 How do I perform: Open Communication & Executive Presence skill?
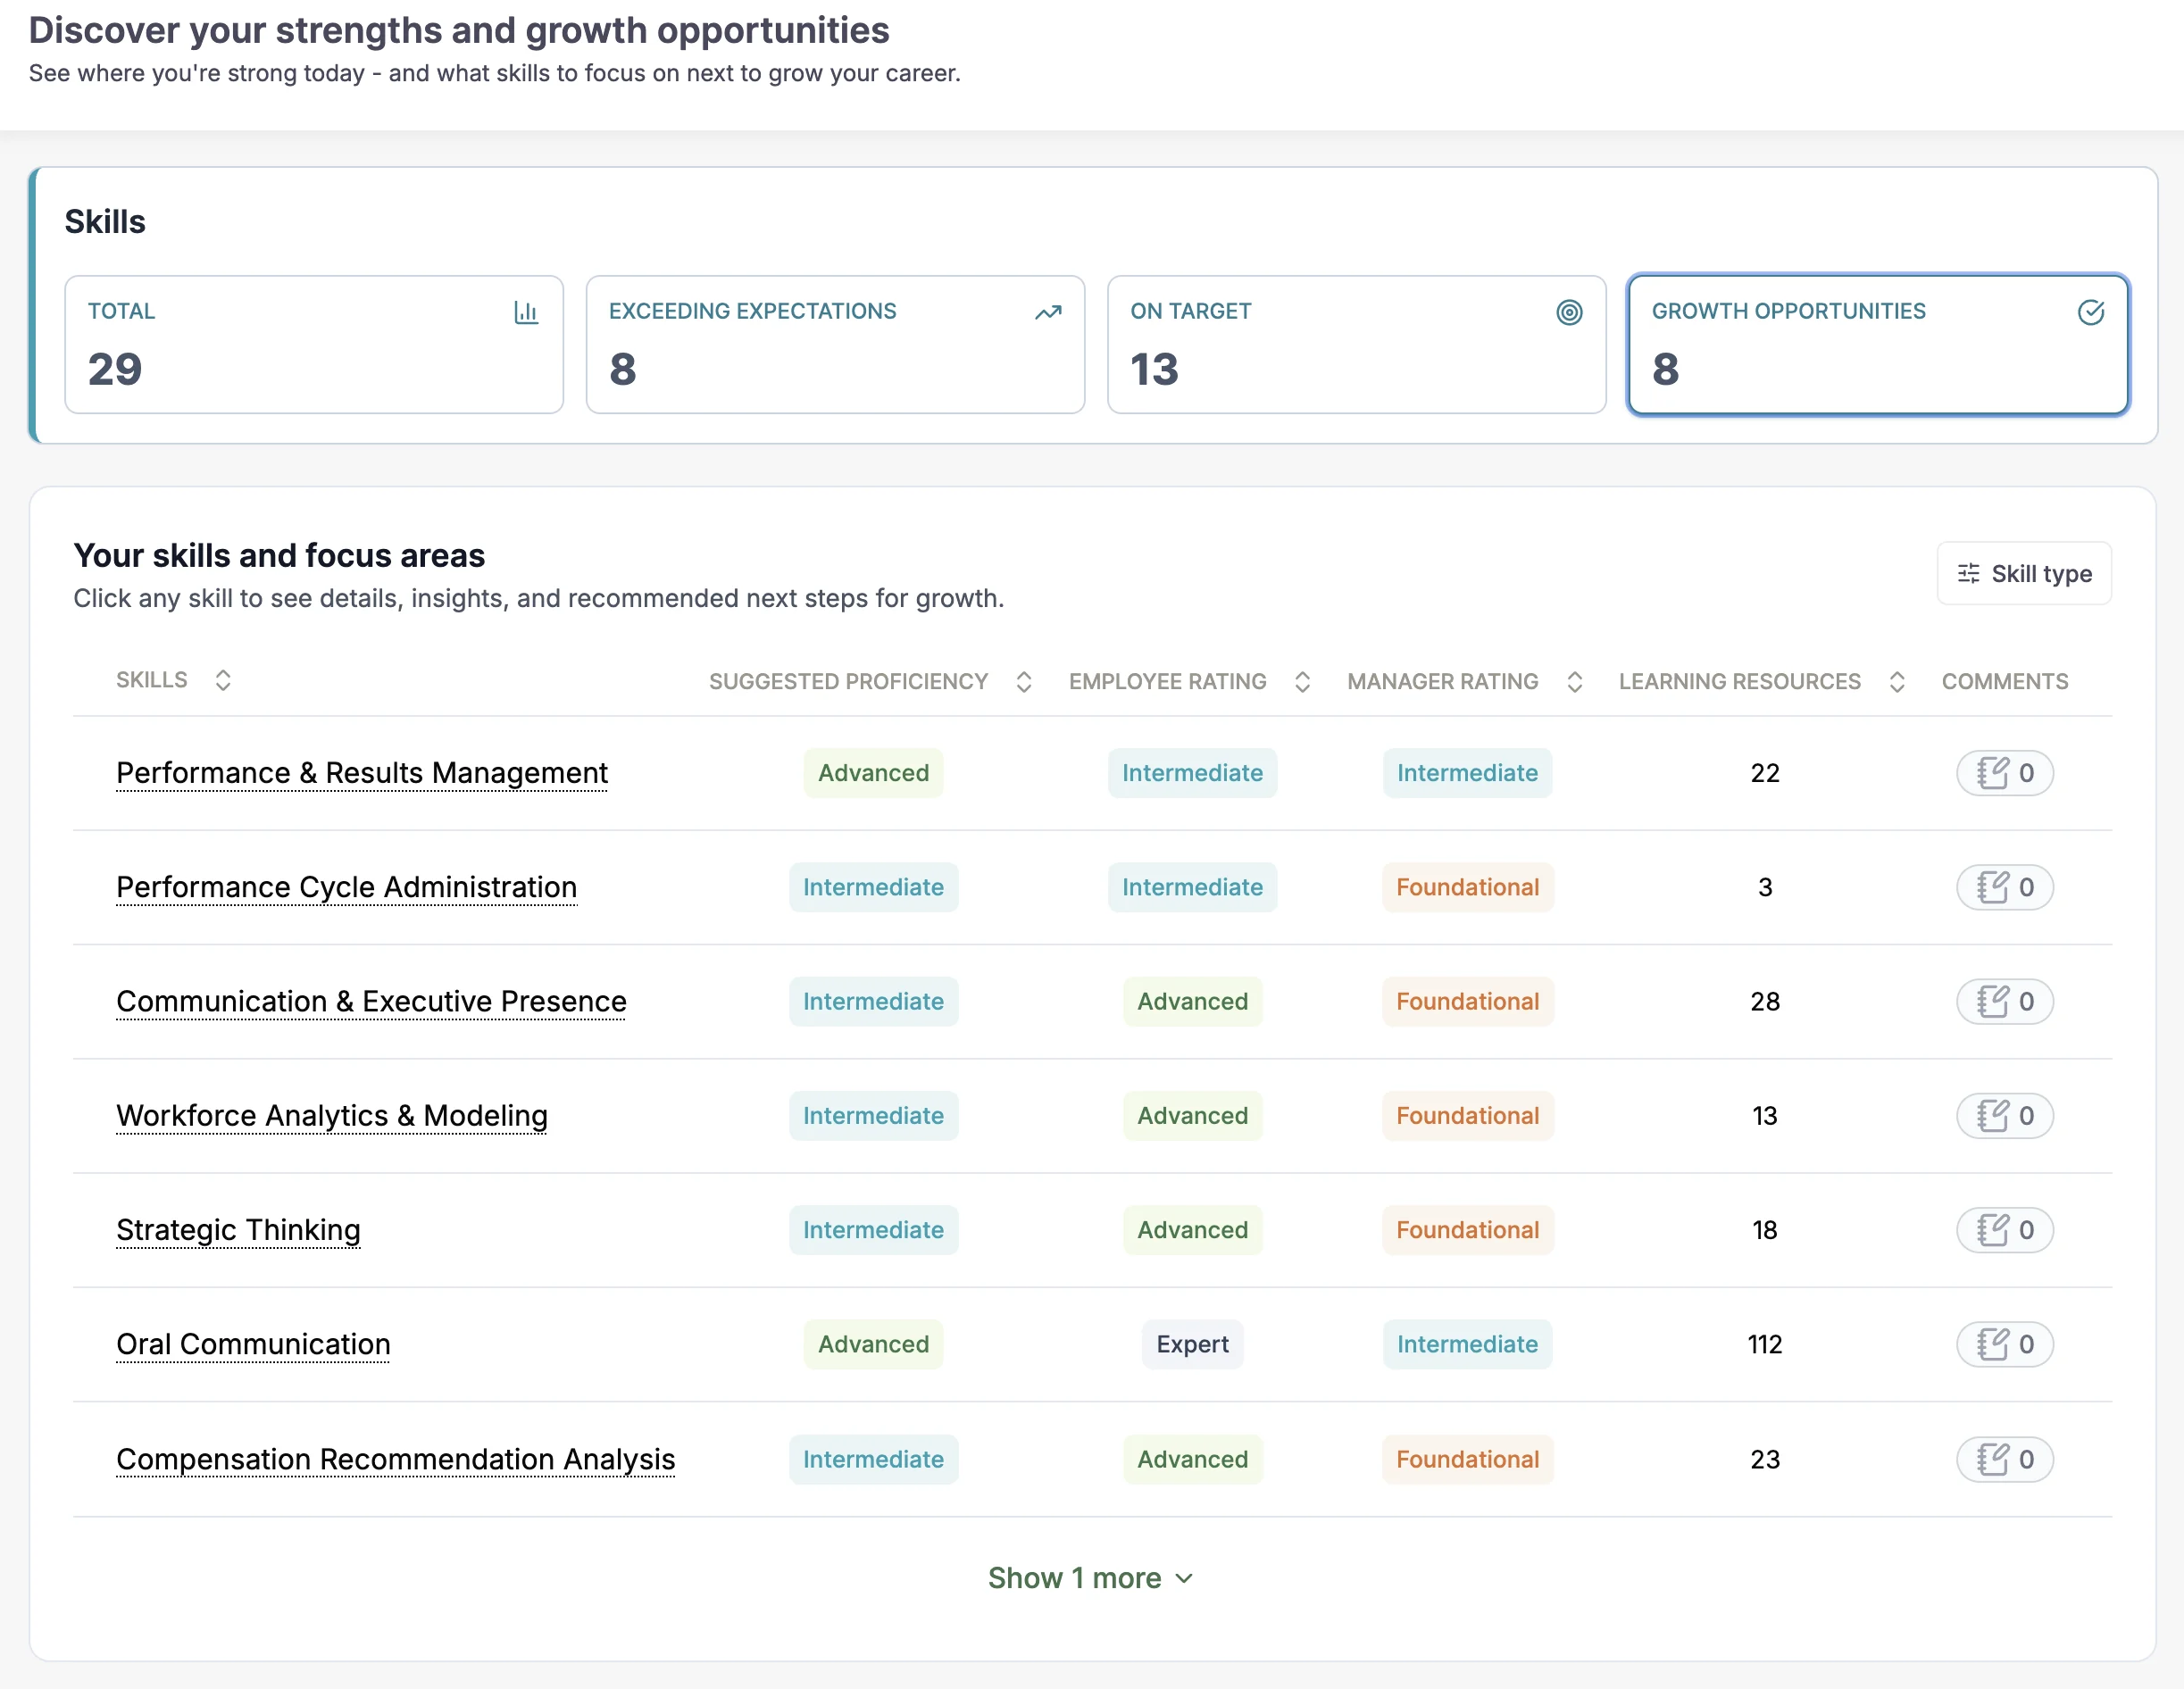coord(371,1001)
